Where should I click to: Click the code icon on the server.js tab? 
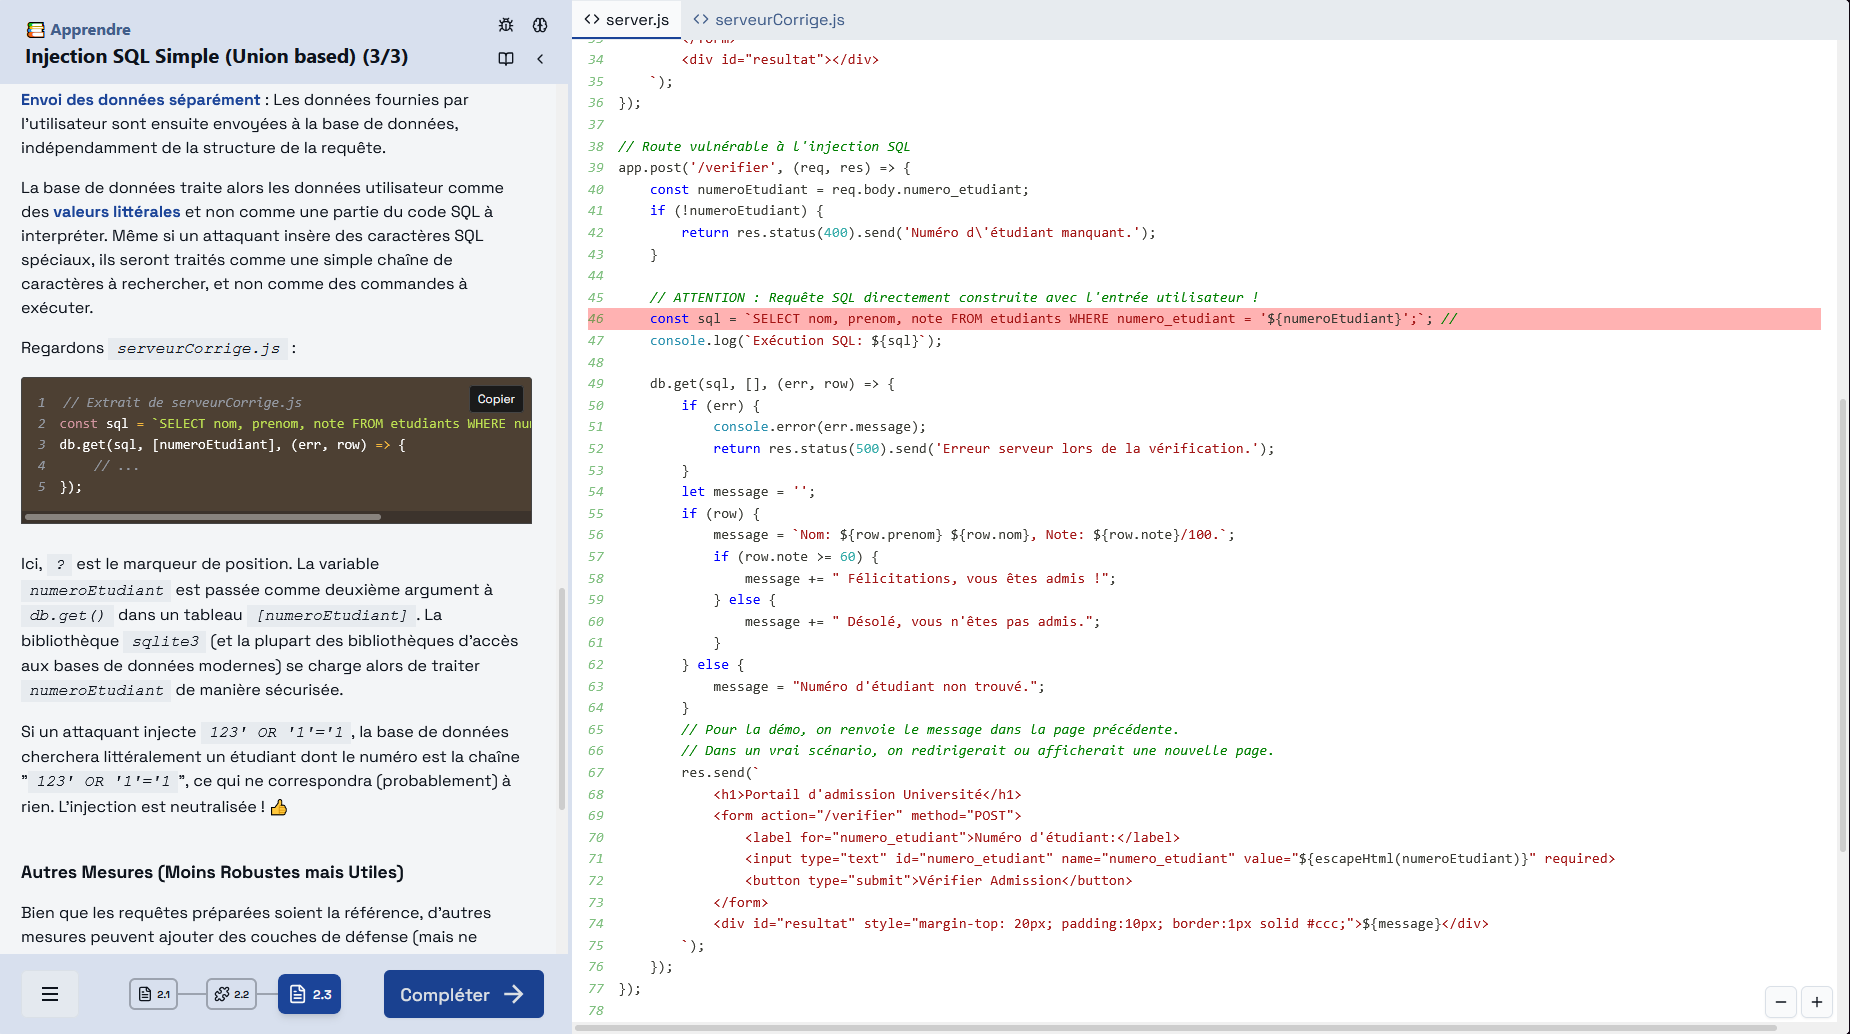(x=592, y=19)
